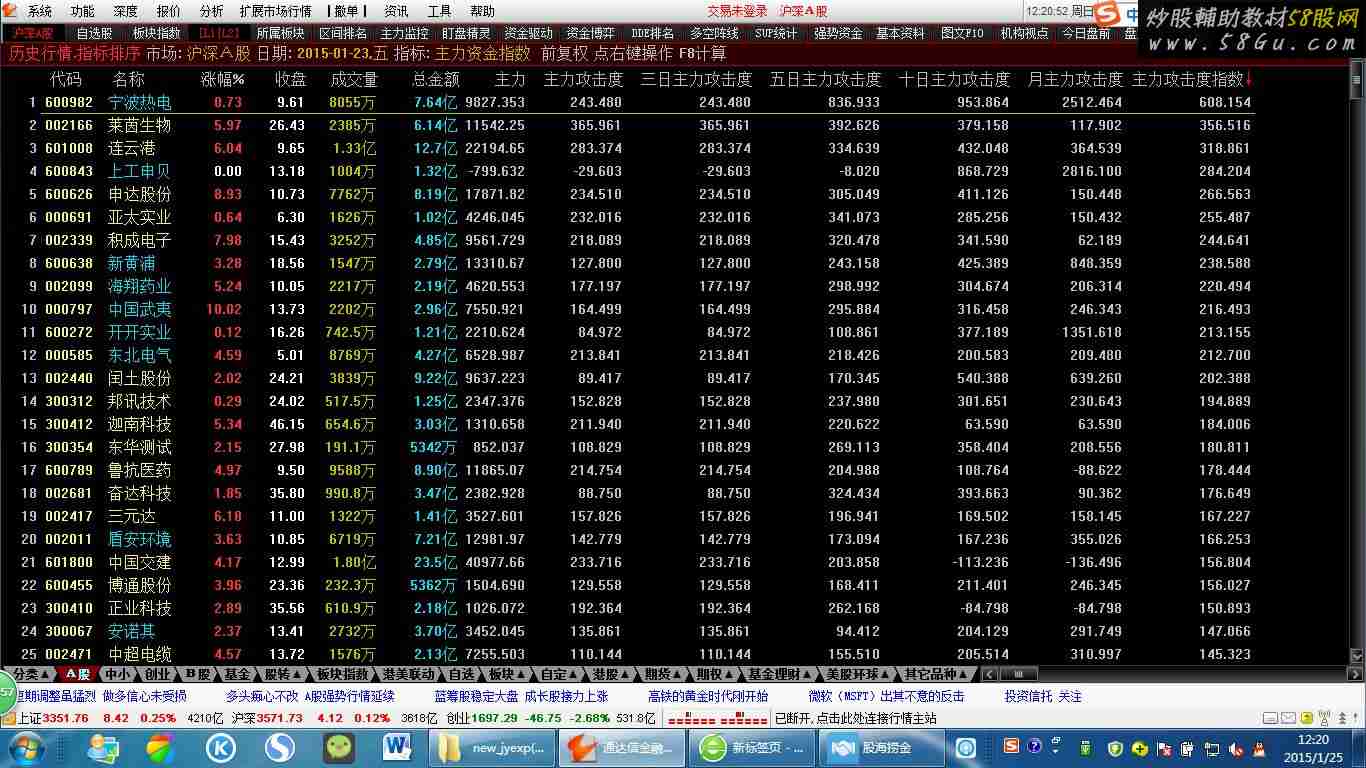Viewport: 1366px width, 768px height.
Task: Select stock code 600843
Action: (69, 171)
